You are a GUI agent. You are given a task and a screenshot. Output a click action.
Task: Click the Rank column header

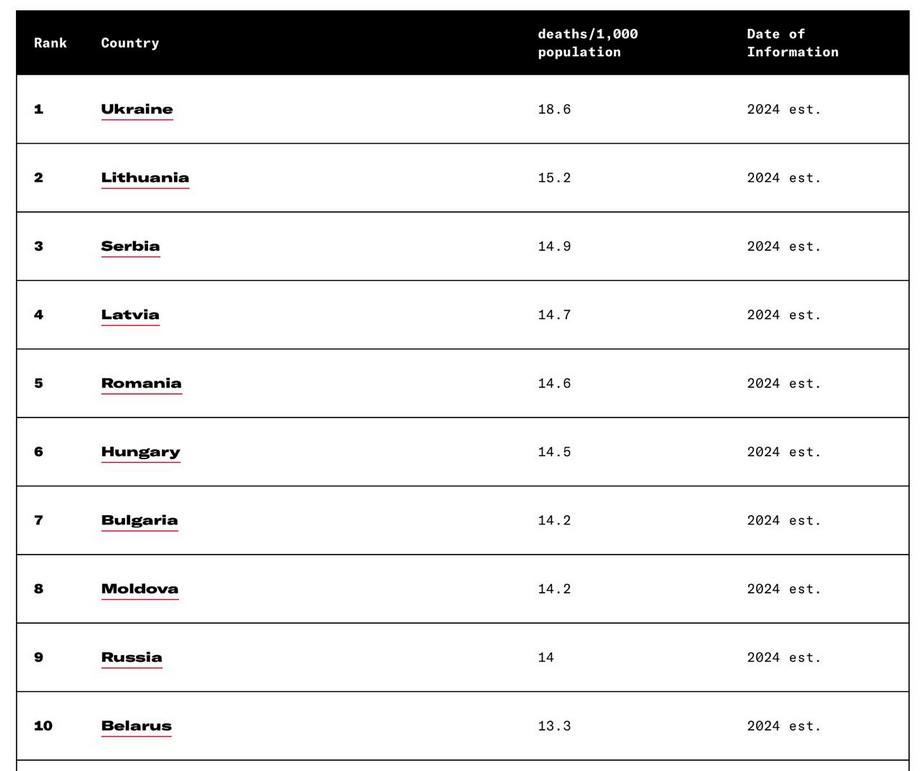point(50,43)
